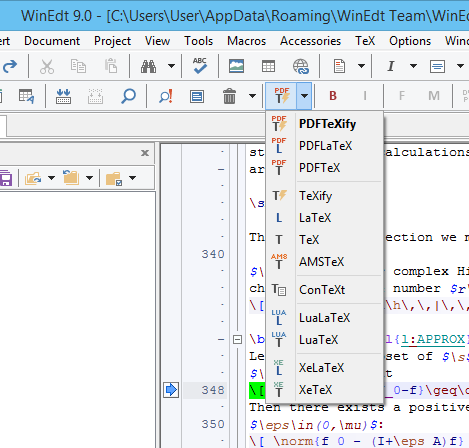469x448 pixels.
Task: Expand the open folder icon dropdown
Action: (x=51, y=178)
